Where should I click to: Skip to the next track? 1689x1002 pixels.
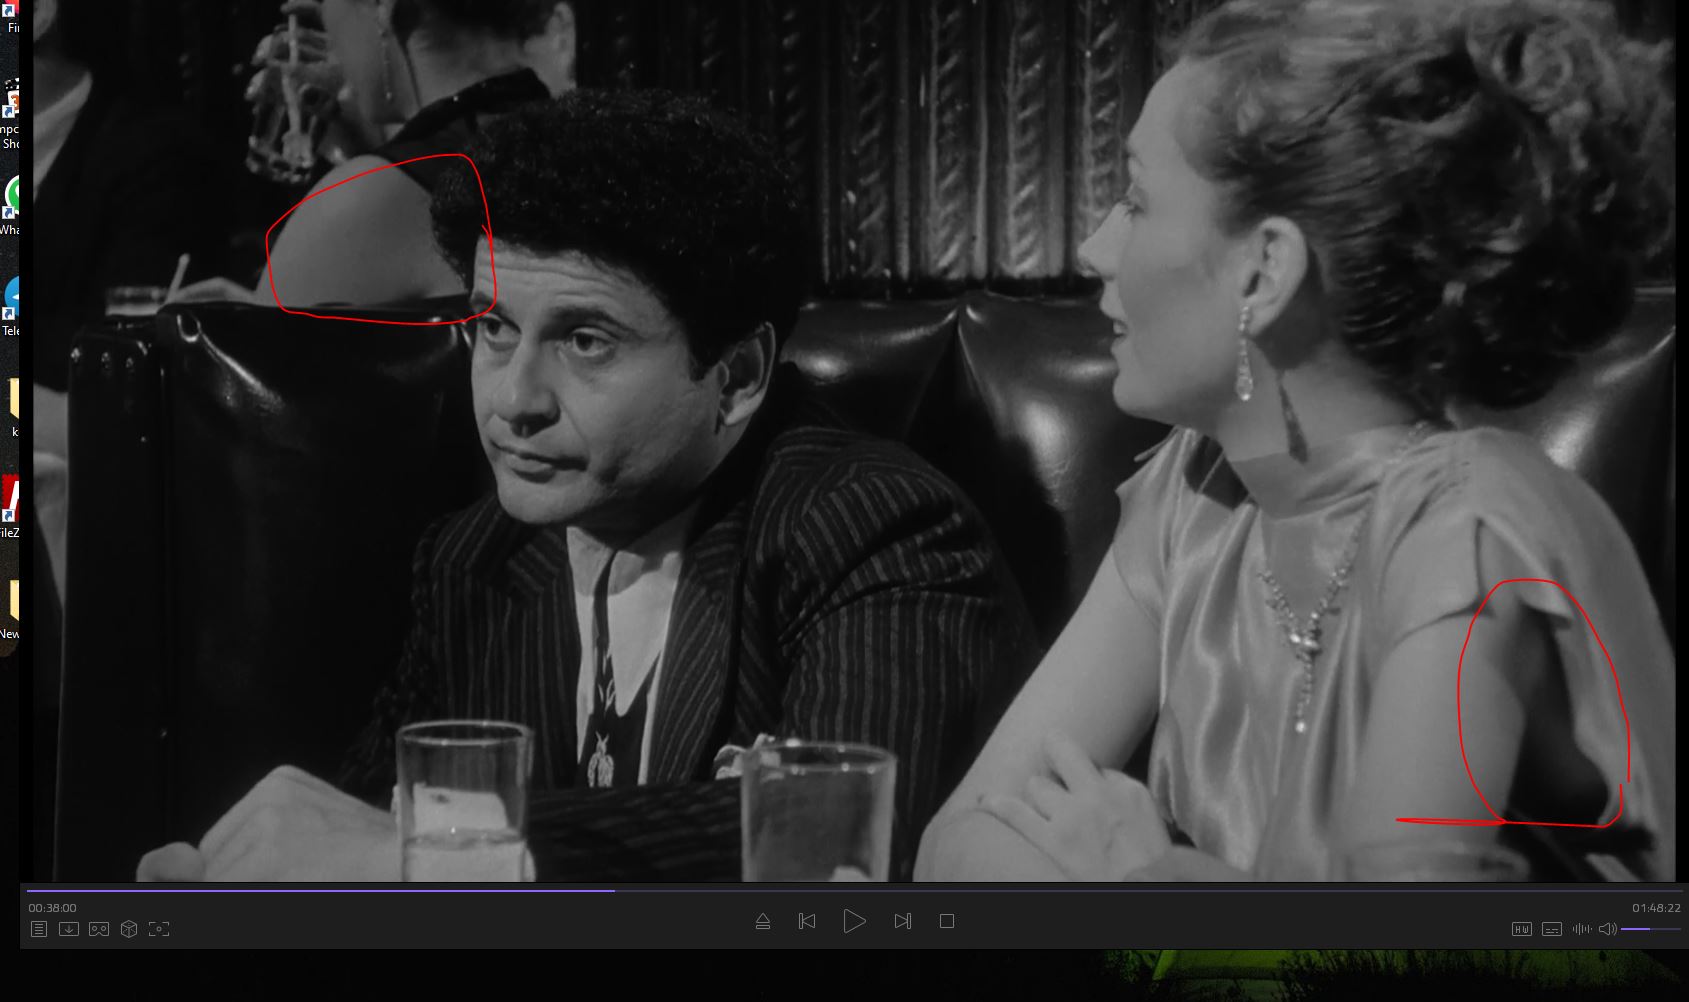pos(902,921)
